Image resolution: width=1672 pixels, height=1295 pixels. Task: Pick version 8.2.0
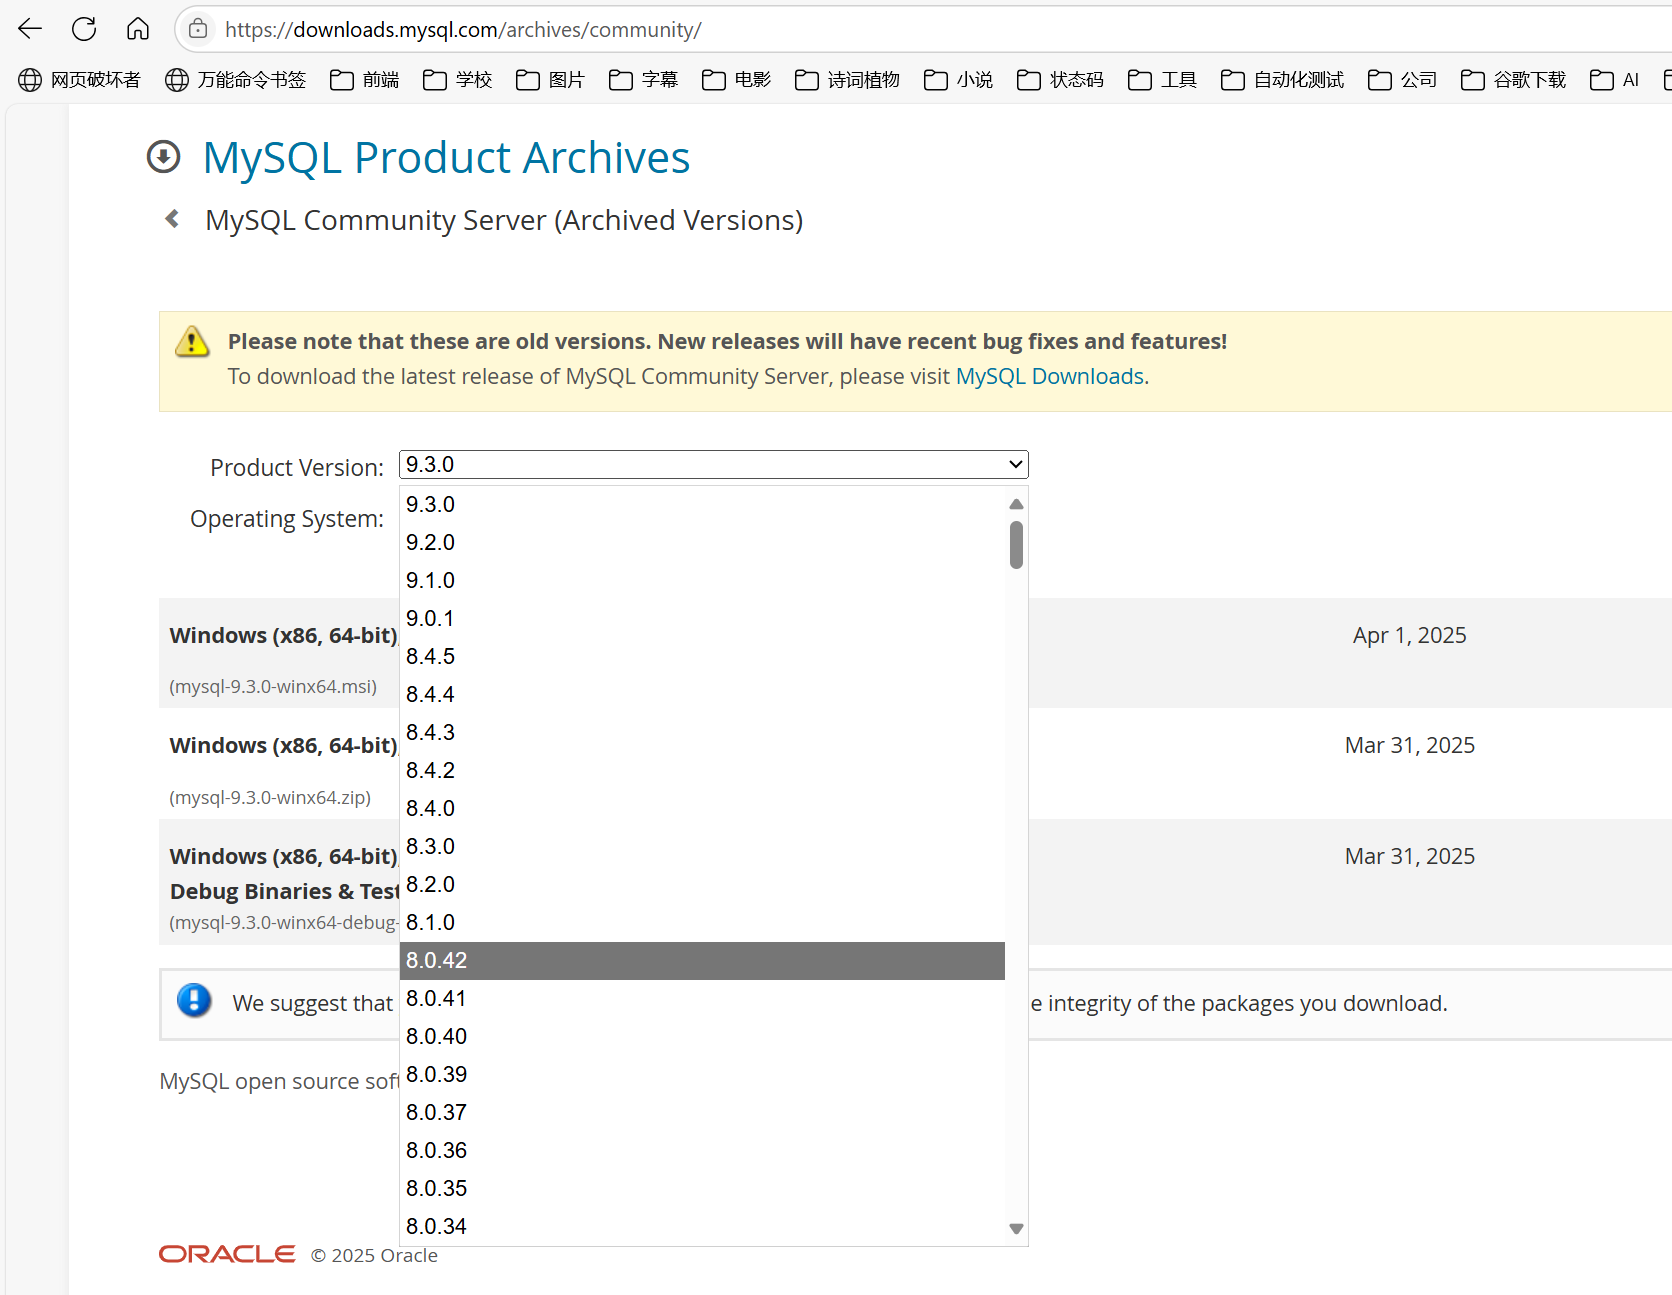702,884
